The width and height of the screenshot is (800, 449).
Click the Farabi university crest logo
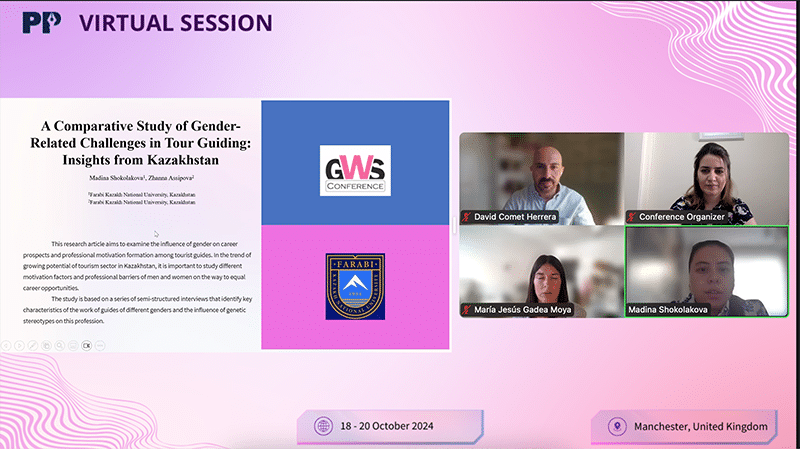pos(355,286)
